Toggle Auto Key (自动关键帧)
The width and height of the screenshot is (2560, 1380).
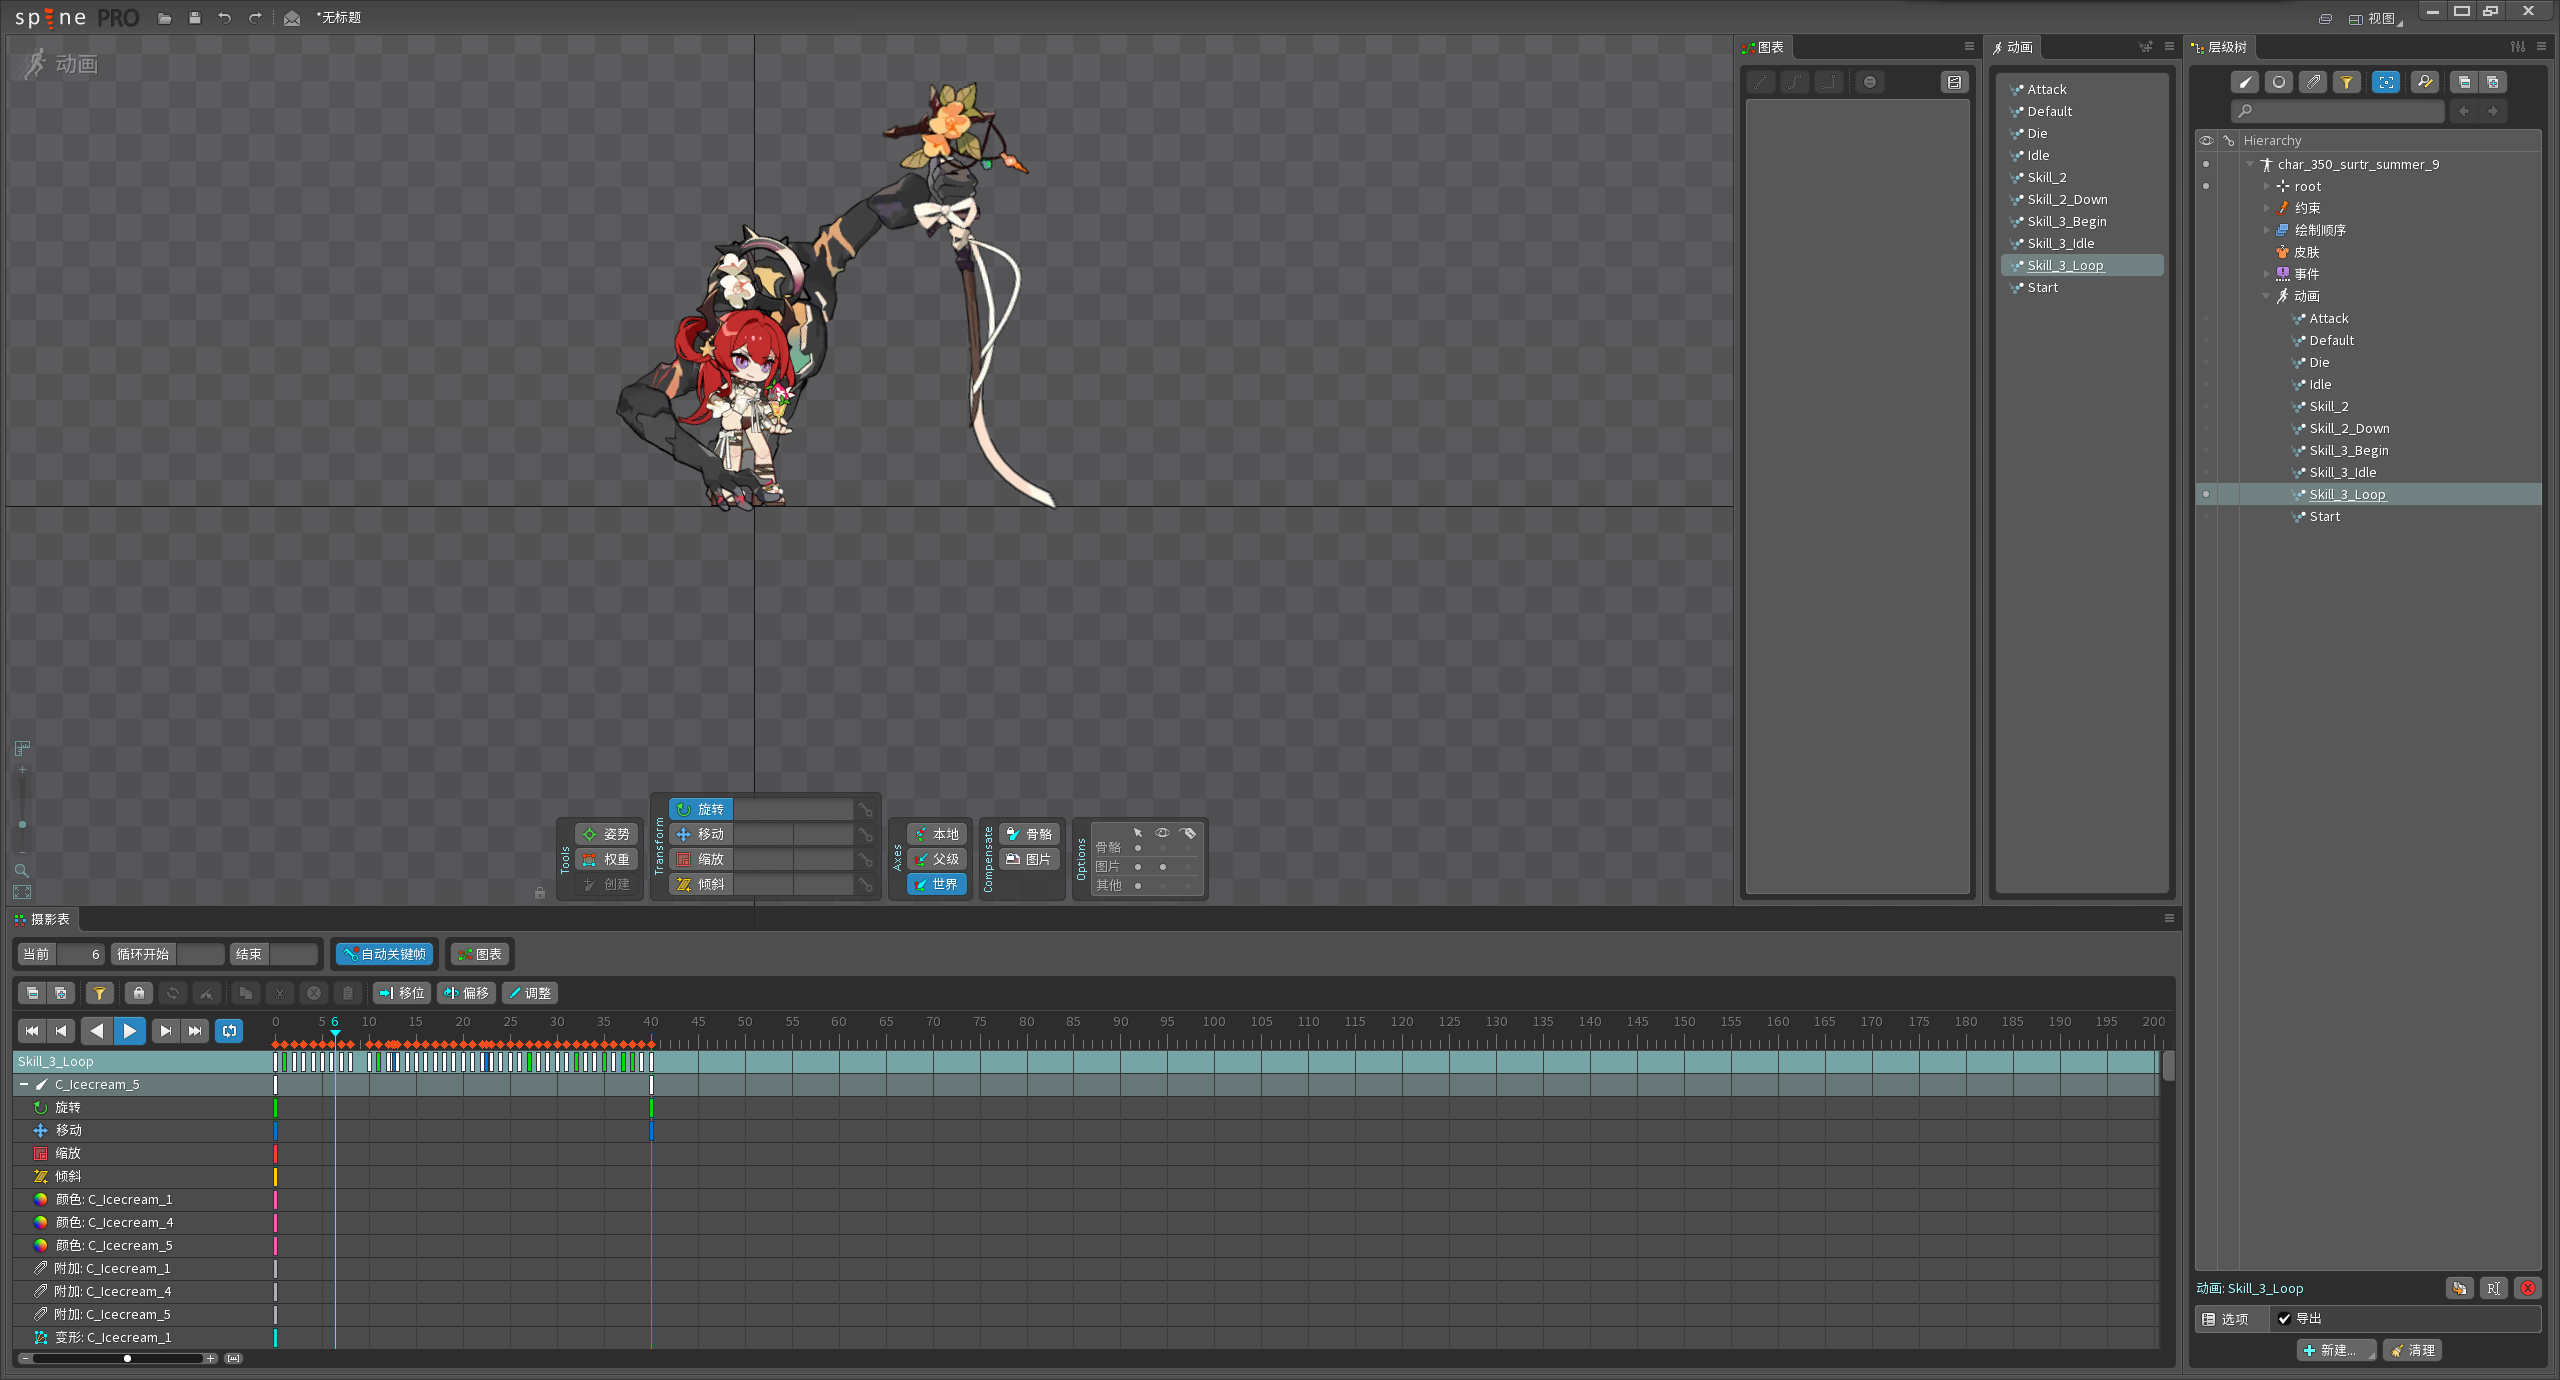pyautogui.click(x=385, y=954)
